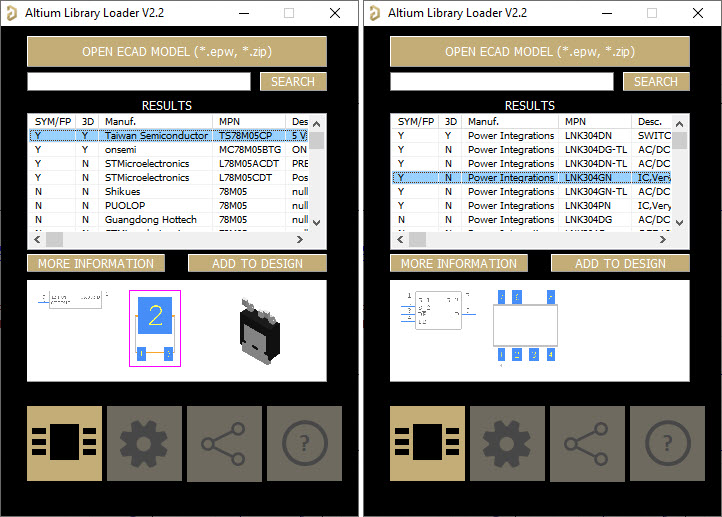Image resolution: width=722 pixels, height=517 pixels.
Task: Open the share tab icon in right window
Action: [587, 443]
